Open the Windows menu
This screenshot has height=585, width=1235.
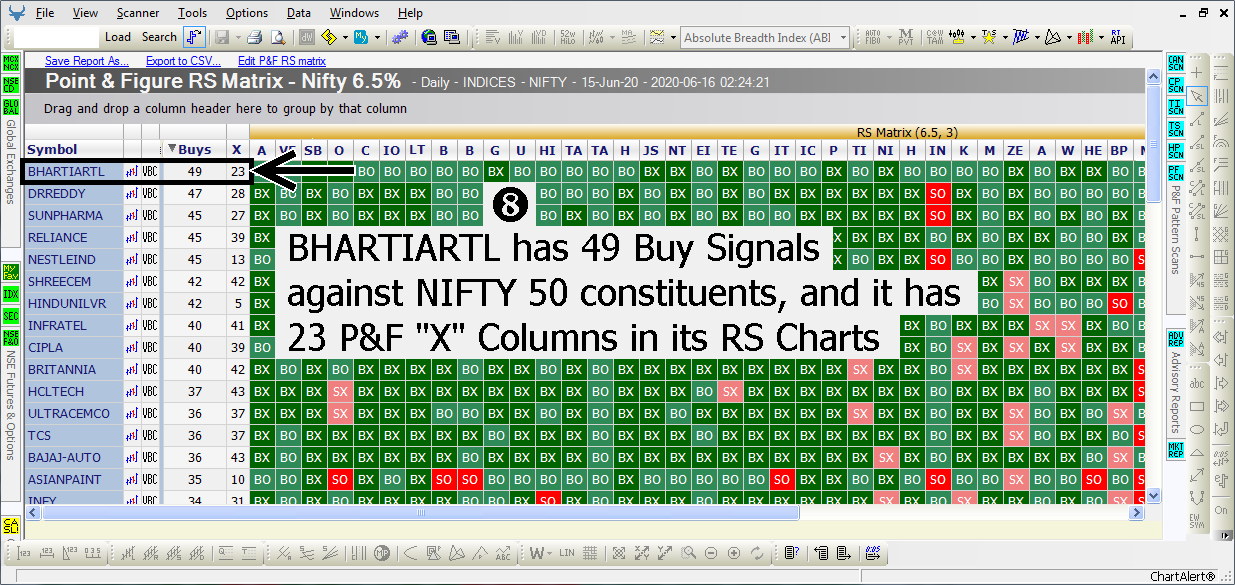pyautogui.click(x=354, y=13)
